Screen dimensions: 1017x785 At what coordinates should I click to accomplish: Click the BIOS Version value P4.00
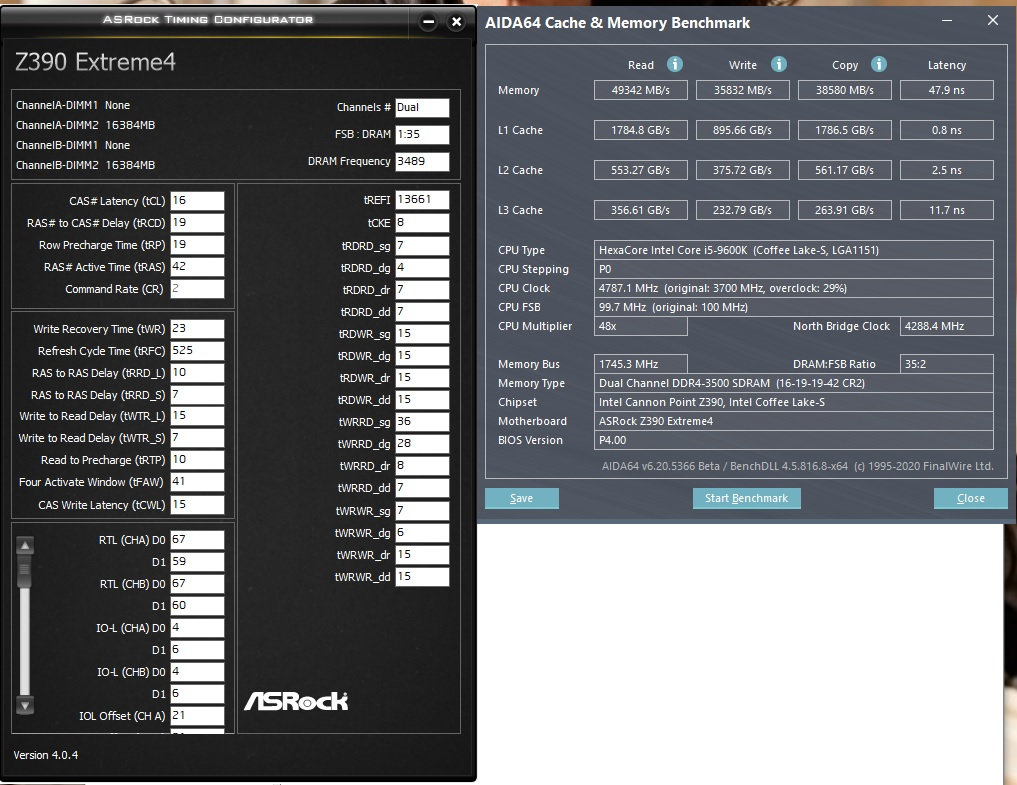[x=794, y=440]
